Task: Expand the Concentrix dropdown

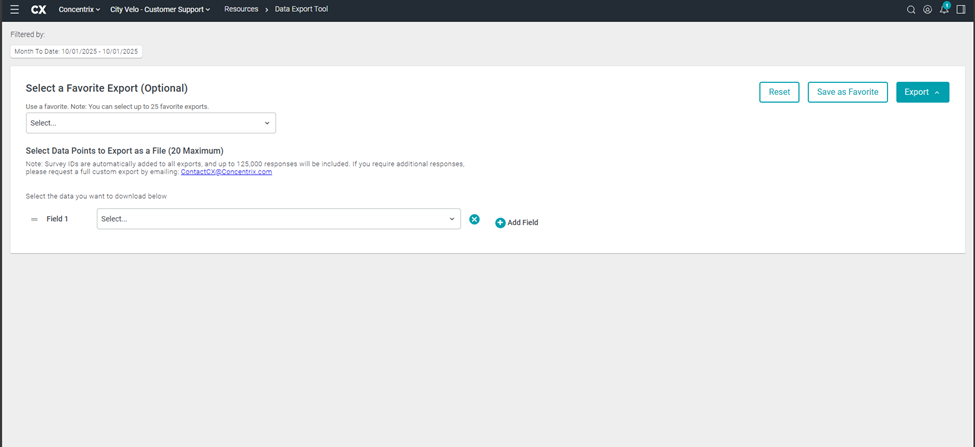Action: [79, 9]
